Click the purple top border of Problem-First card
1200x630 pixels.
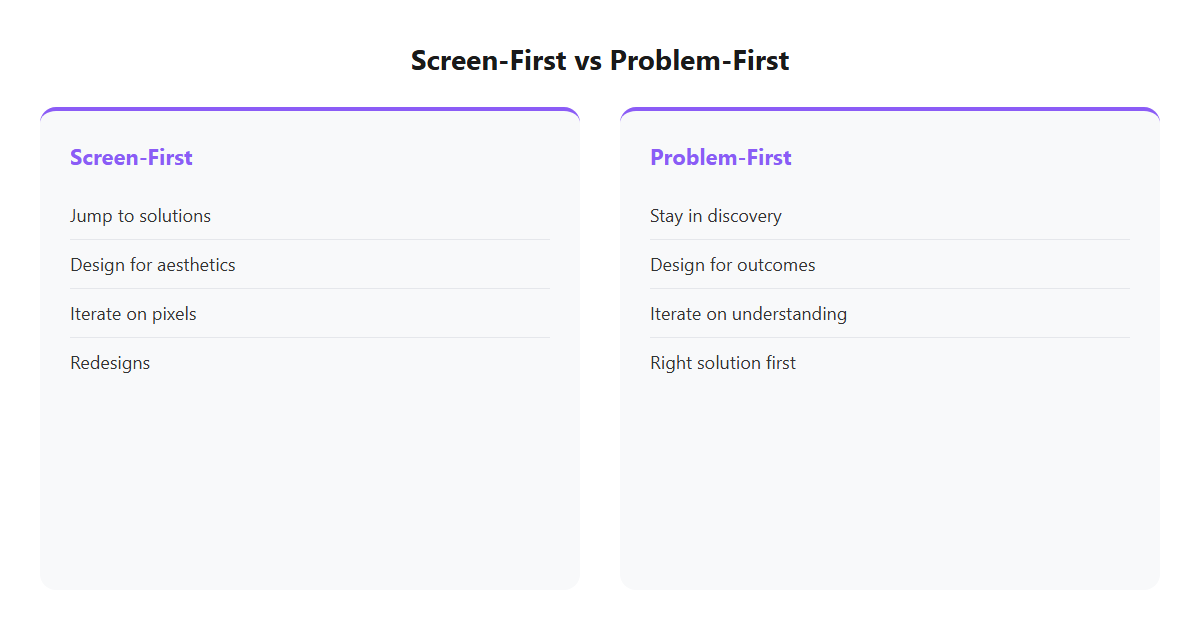pyautogui.click(x=890, y=109)
